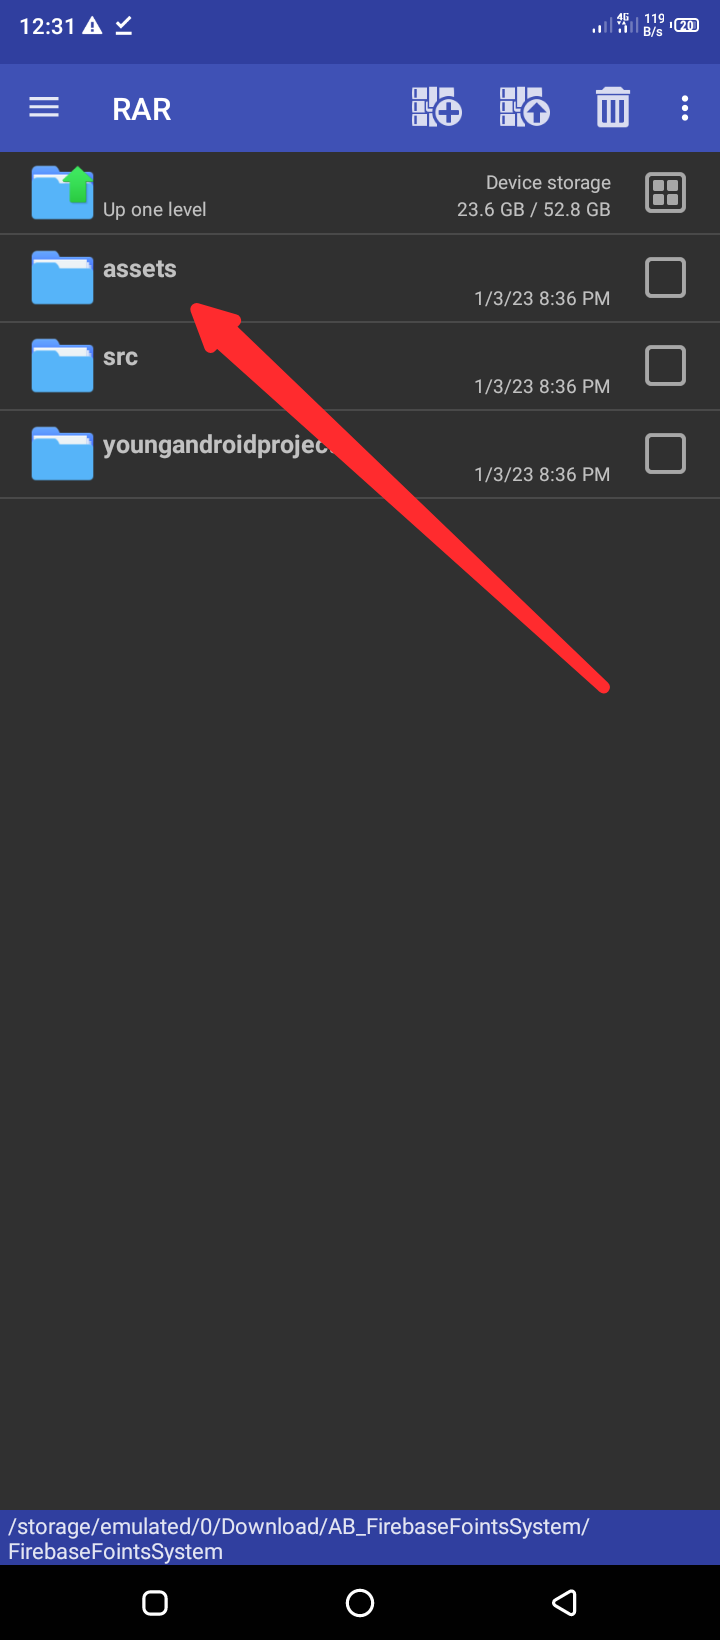Check the assets folder checkbox
Screen dimensions: 720x1640
coord(665,277)
